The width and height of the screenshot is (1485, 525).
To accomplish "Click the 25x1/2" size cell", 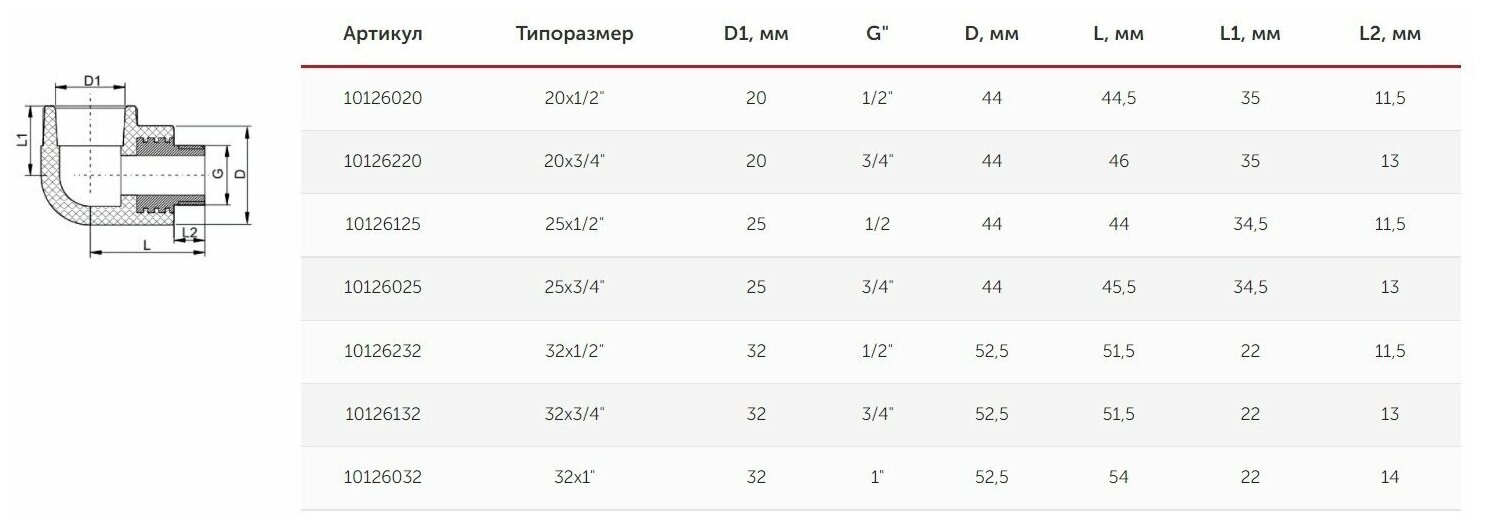I will (575, 224).
